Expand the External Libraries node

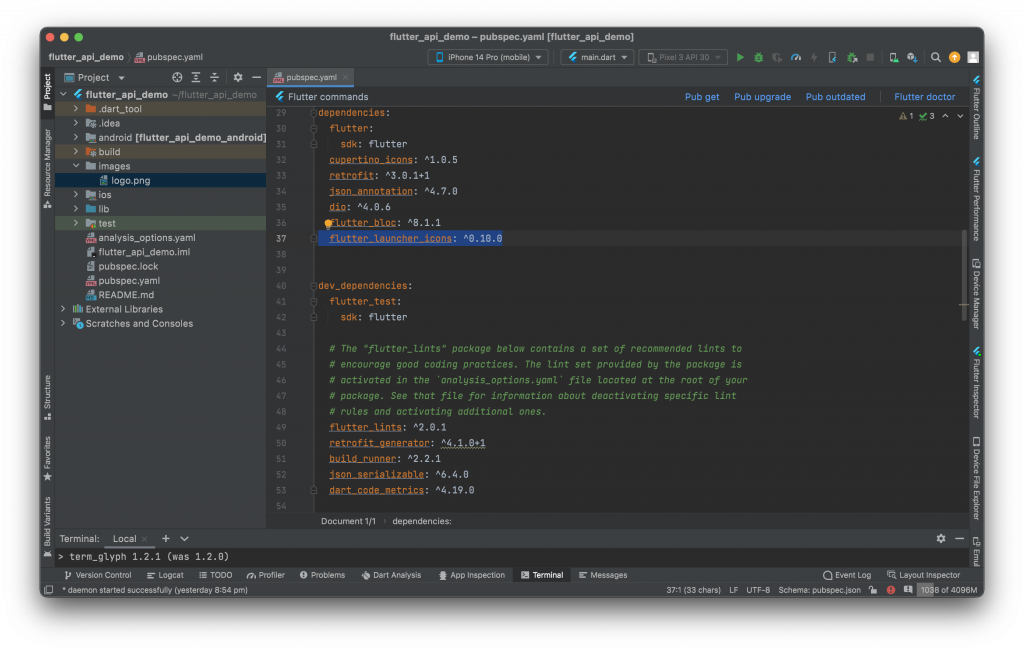coord(63,309)
